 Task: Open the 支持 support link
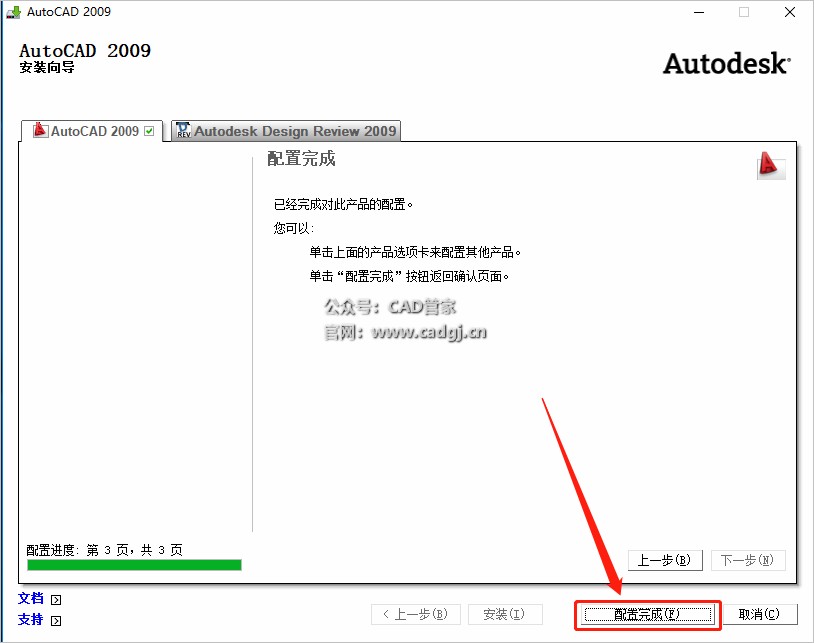[x=31, y=619]
